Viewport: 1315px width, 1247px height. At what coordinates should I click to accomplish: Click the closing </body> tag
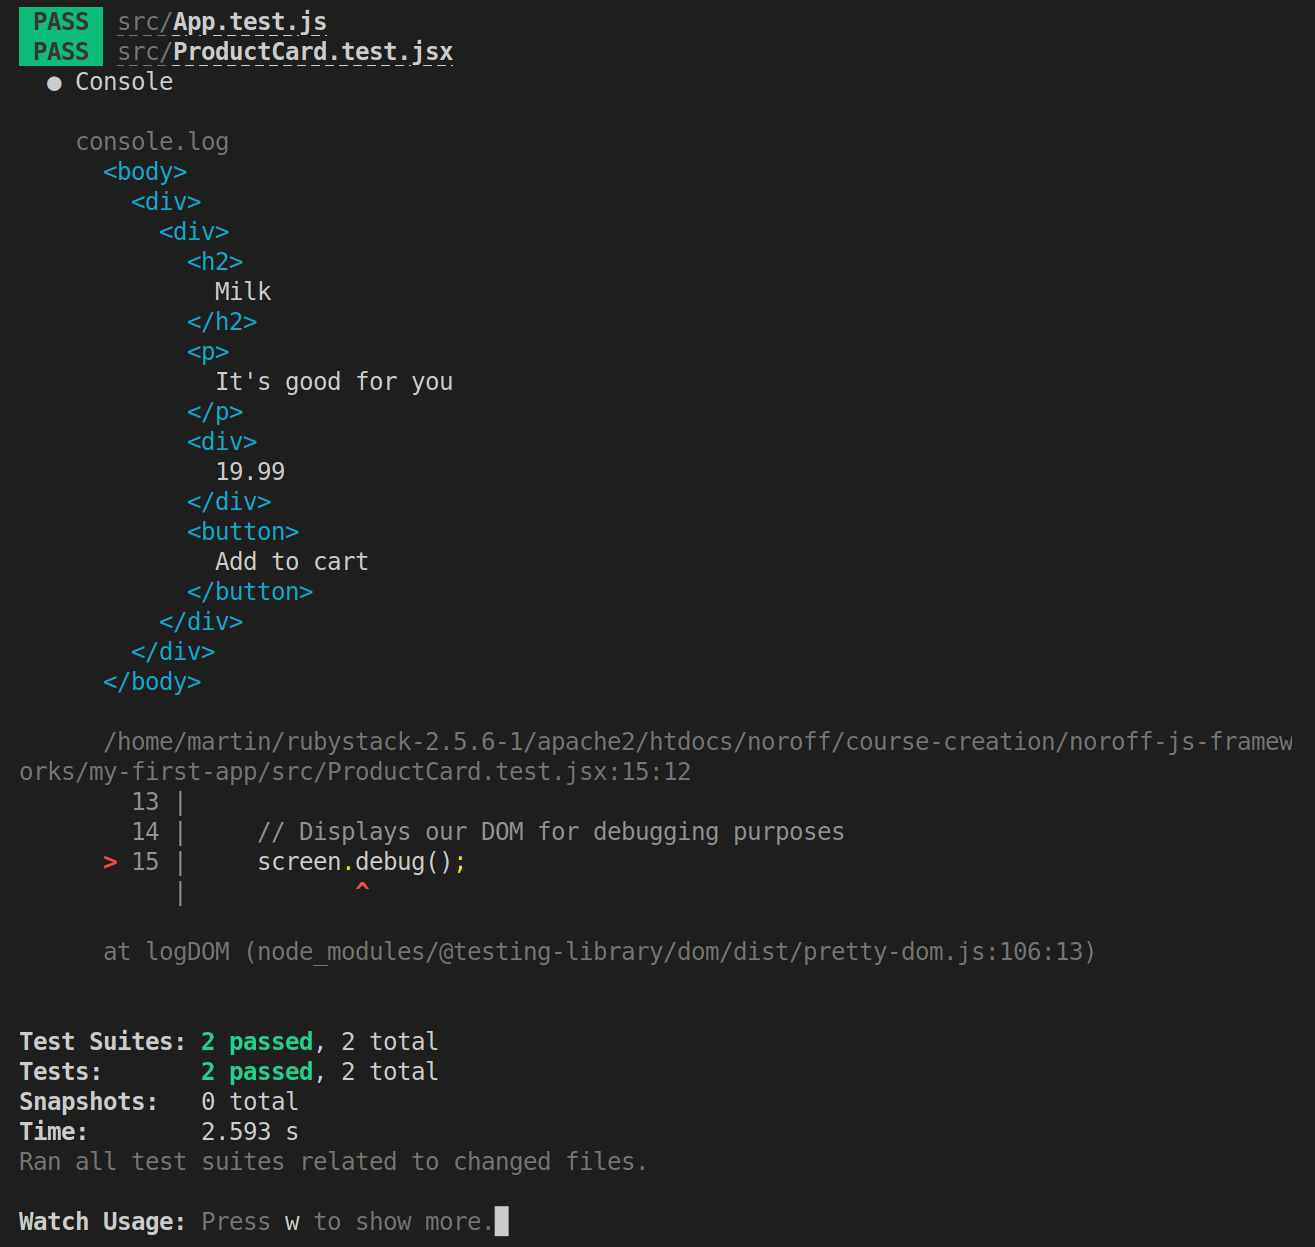[152, 682]
